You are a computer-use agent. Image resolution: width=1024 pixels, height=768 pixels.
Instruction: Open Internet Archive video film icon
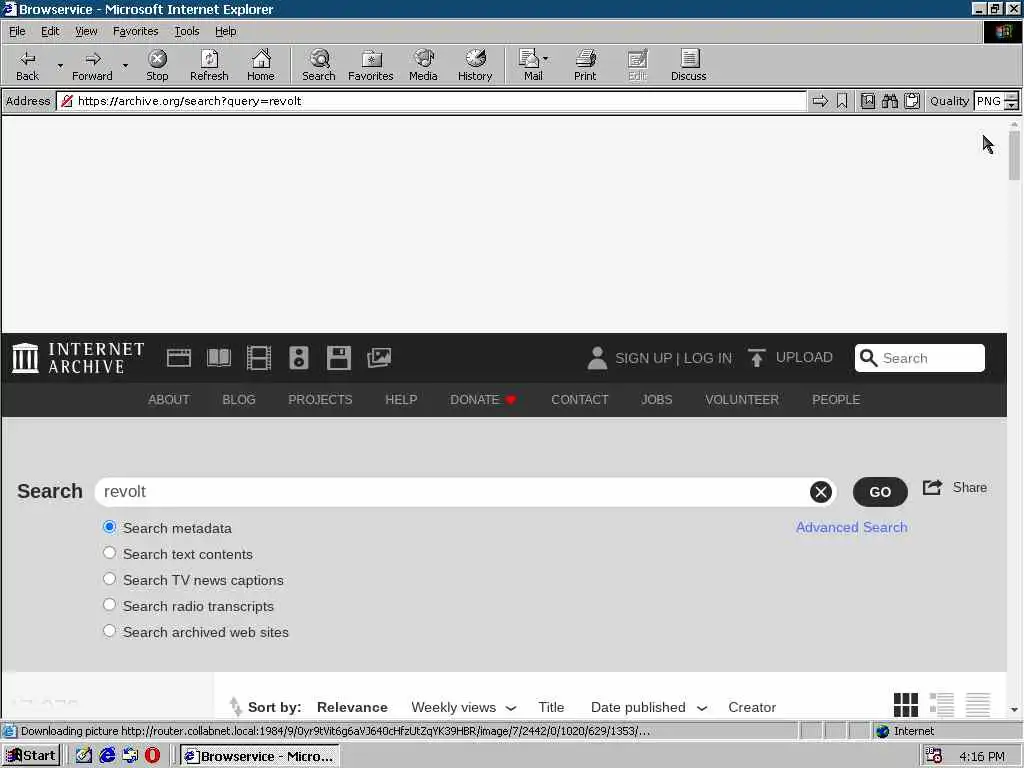coord(259,358)
